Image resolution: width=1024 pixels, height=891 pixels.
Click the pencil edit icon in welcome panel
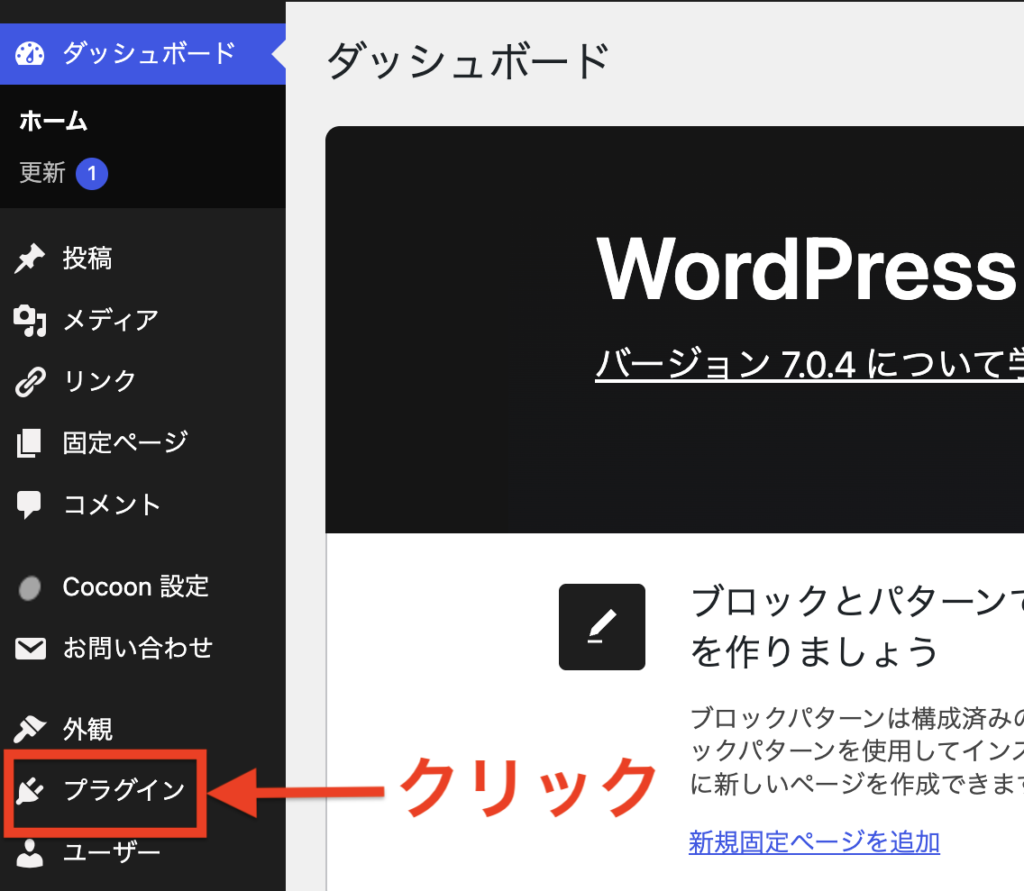601,626
